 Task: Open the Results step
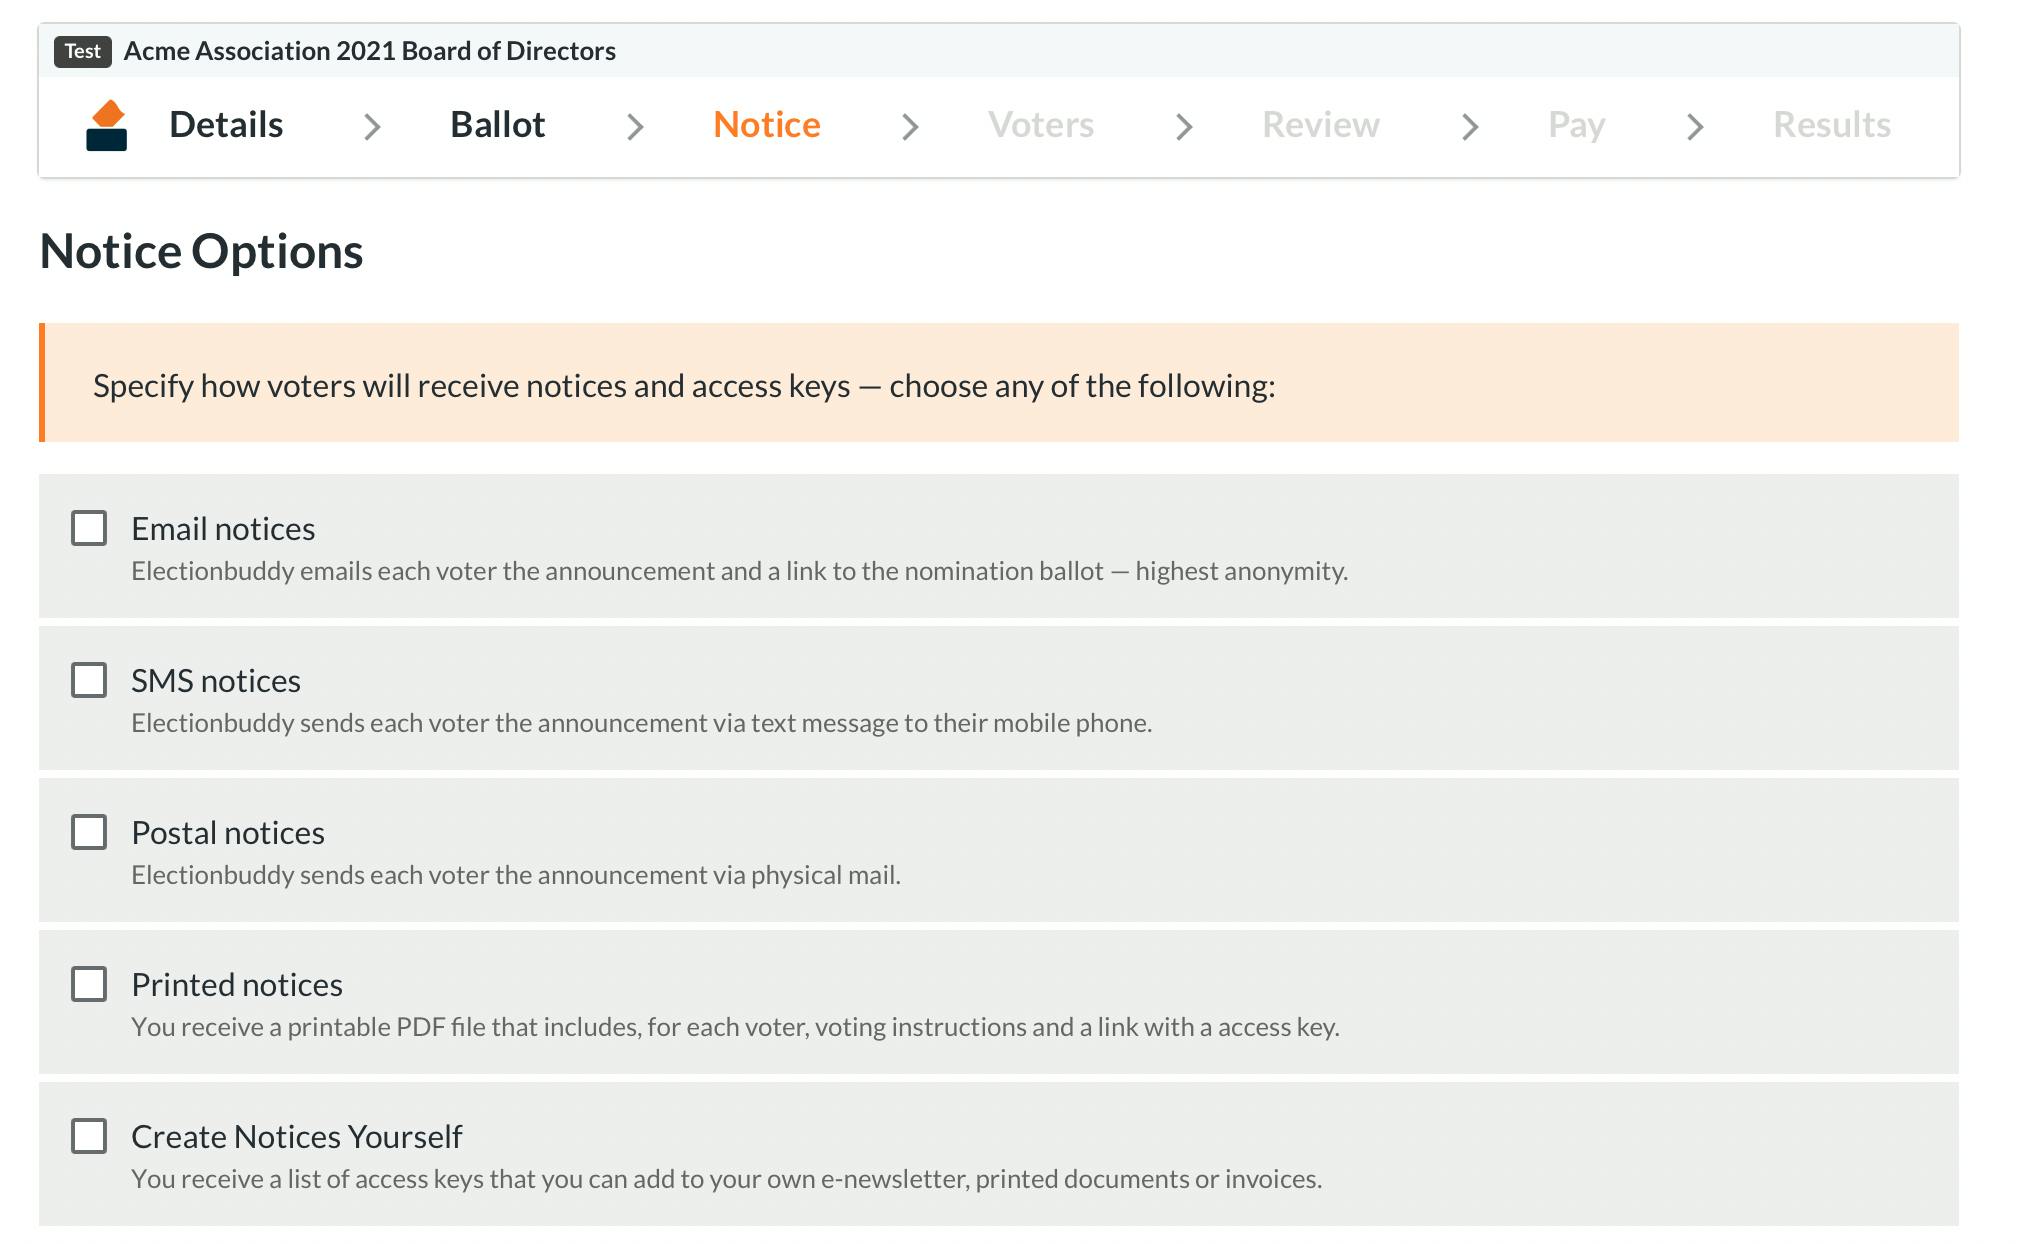click(x=1831, y=125)
